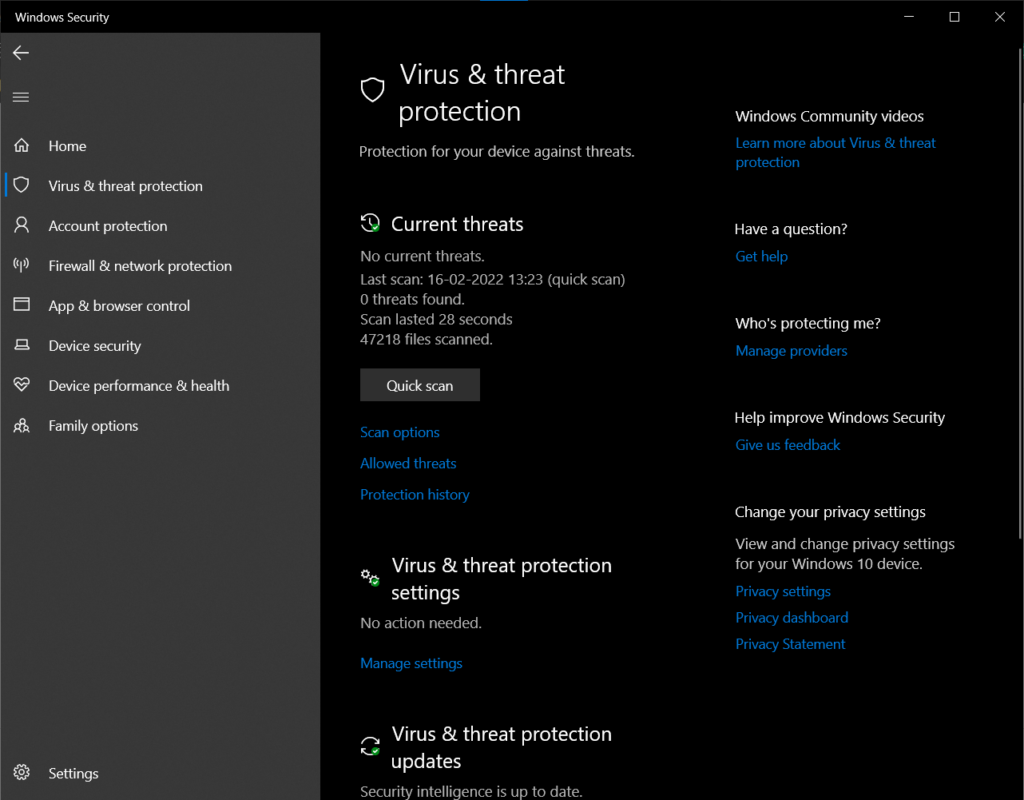Click the protection updates refresh icon

[x=370, y=746]
